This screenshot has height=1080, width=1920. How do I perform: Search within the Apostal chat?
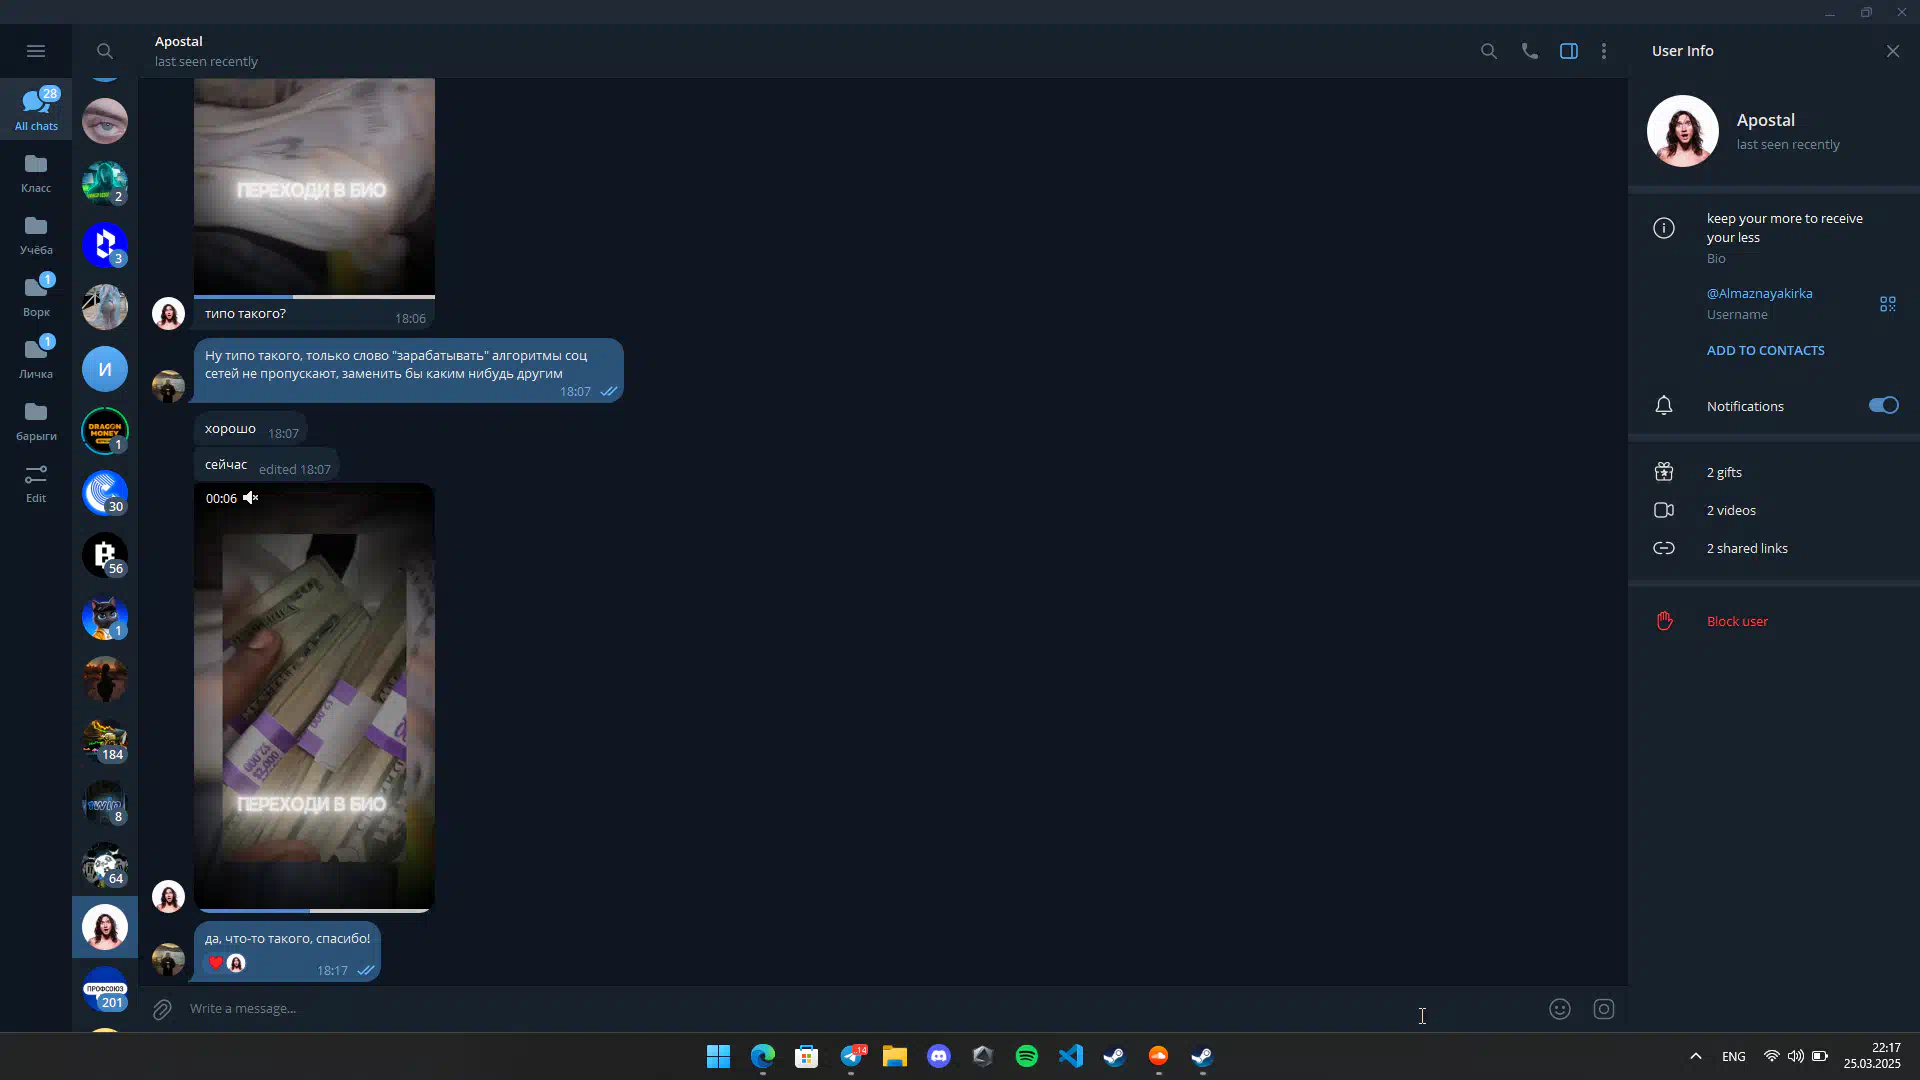(x=1488, y=51)
